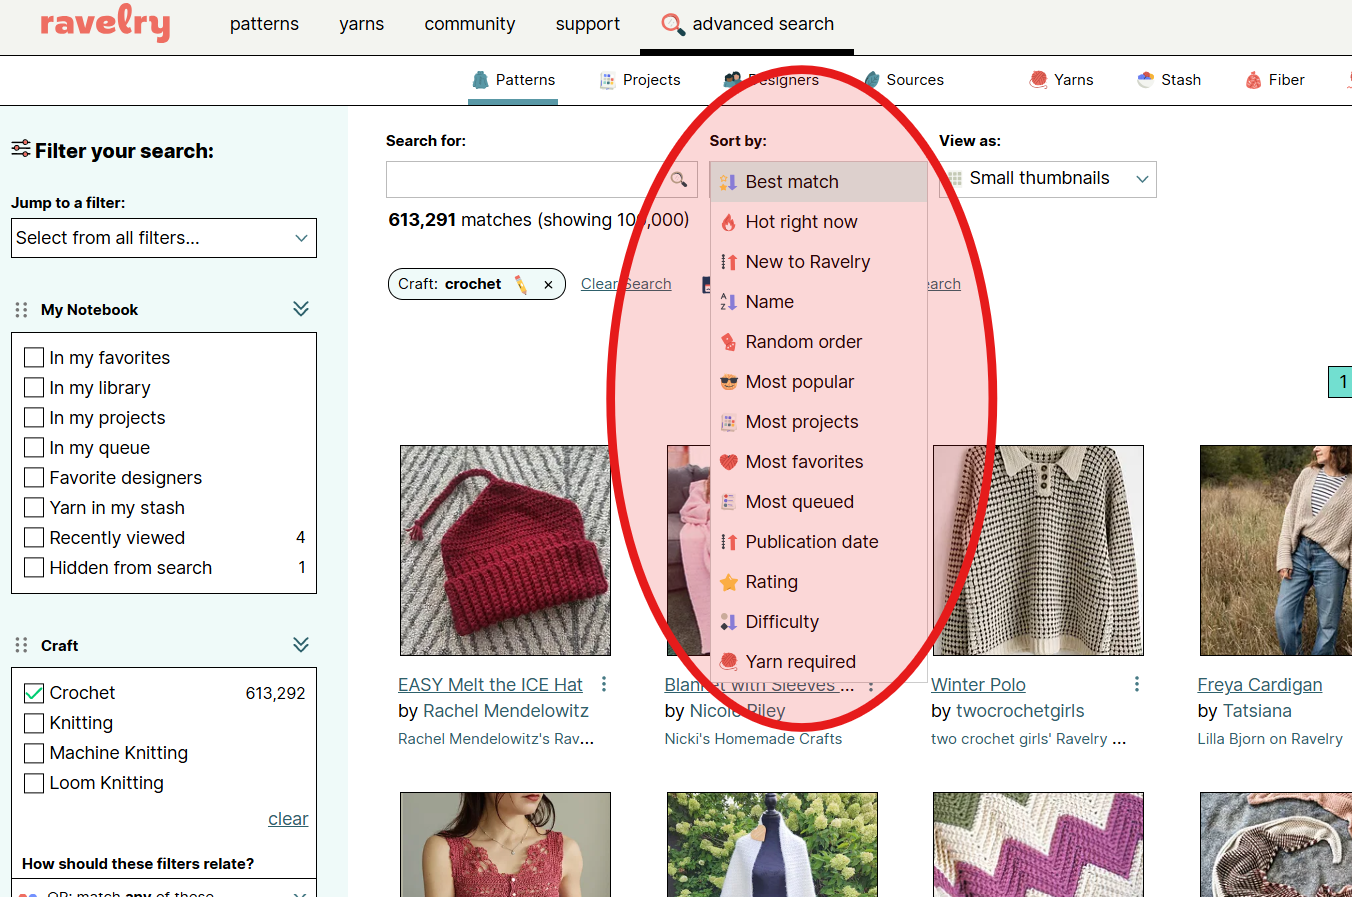The image size is (1352, 897).
Task: Open the Small thumbnails view dropdown
Action: (x=1046, y=178)
